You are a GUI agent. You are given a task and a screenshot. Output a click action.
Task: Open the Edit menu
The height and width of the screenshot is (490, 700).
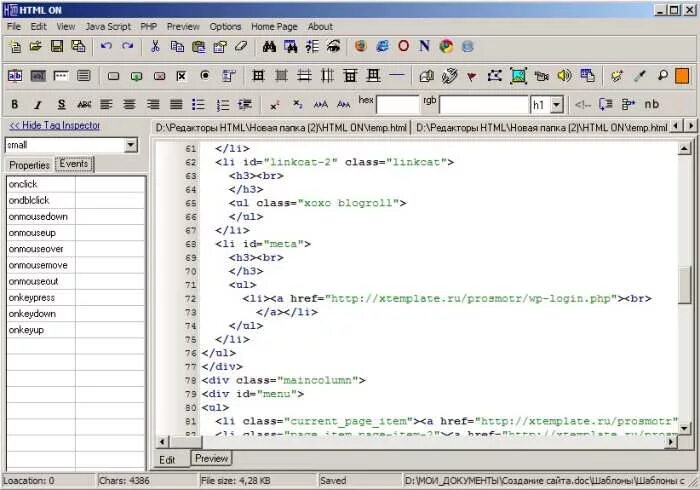38,26
